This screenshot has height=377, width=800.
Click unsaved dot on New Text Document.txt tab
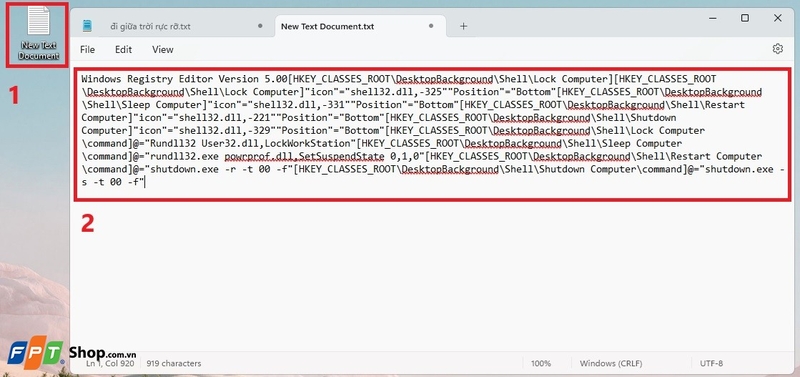point(432,26)
